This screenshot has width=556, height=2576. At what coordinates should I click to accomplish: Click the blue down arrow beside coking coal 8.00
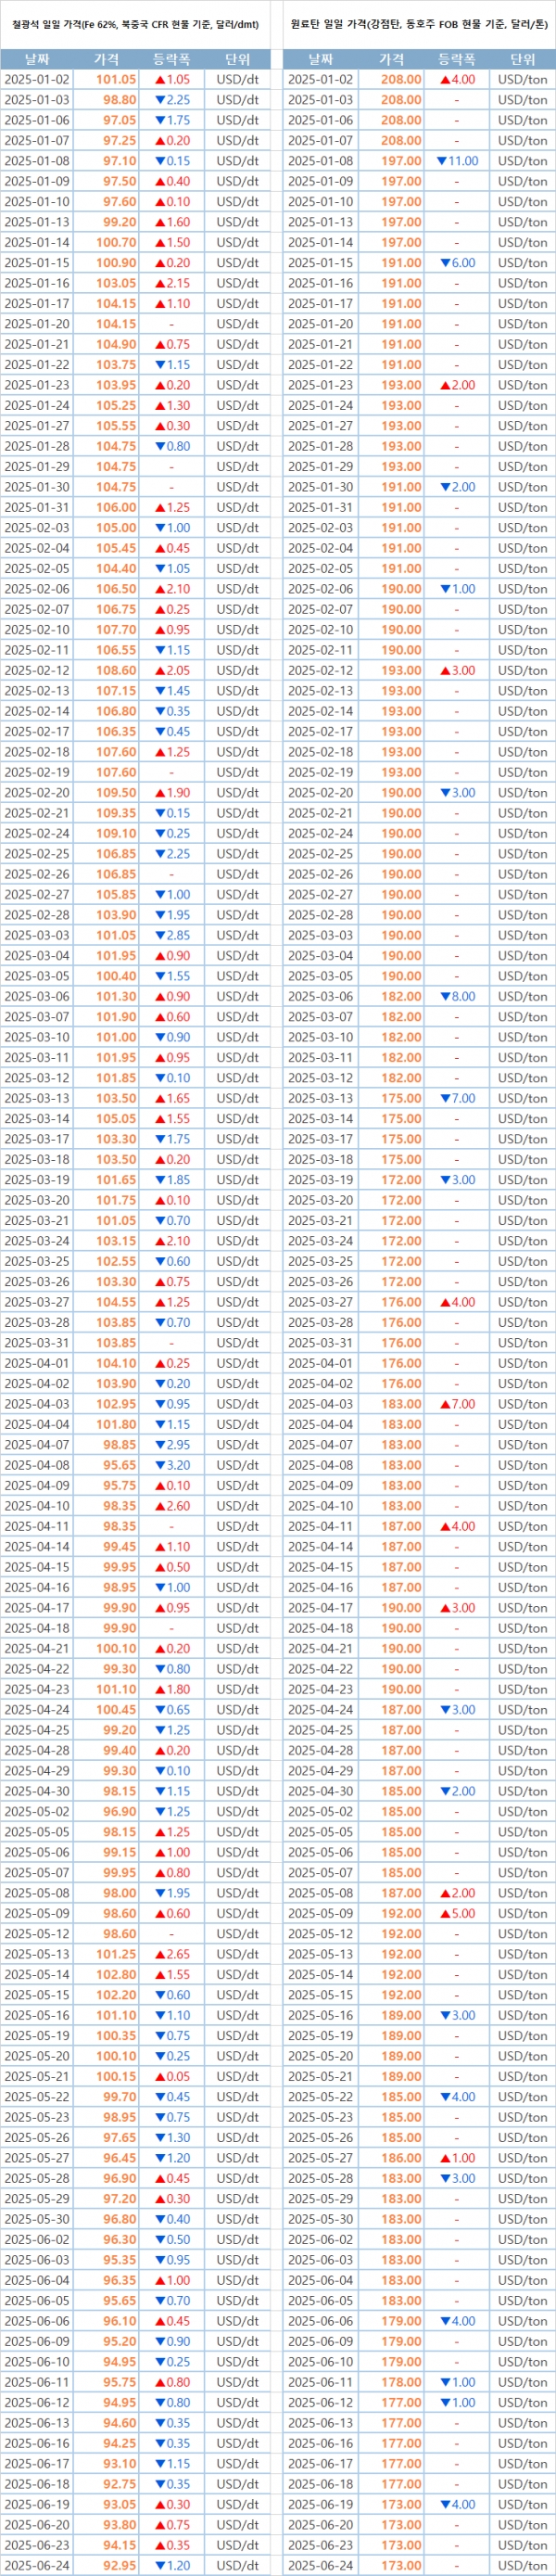click(x=445, y=996)
